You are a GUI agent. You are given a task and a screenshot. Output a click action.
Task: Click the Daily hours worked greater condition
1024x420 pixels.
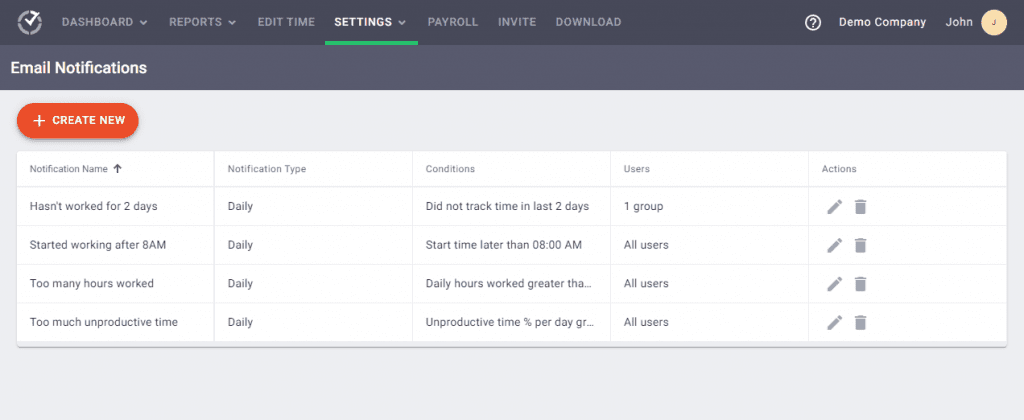point(509,283)
